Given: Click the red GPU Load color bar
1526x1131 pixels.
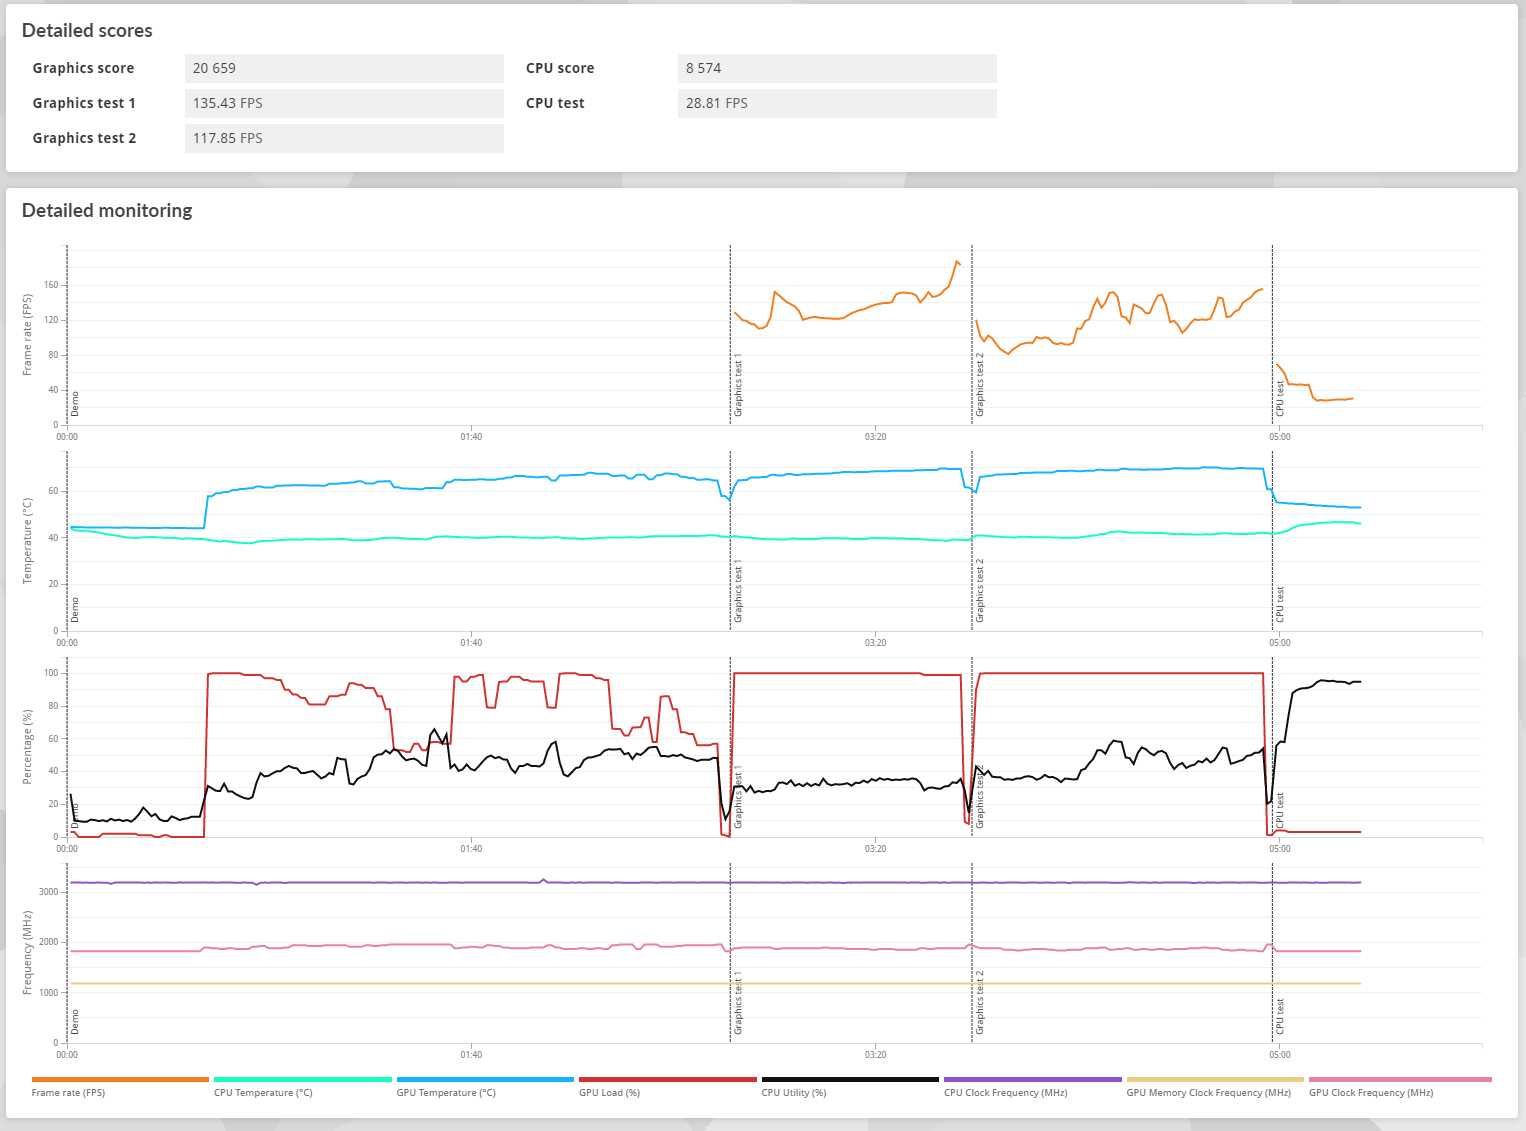Looking at the screenshot, I should [x=668, y=1080].
